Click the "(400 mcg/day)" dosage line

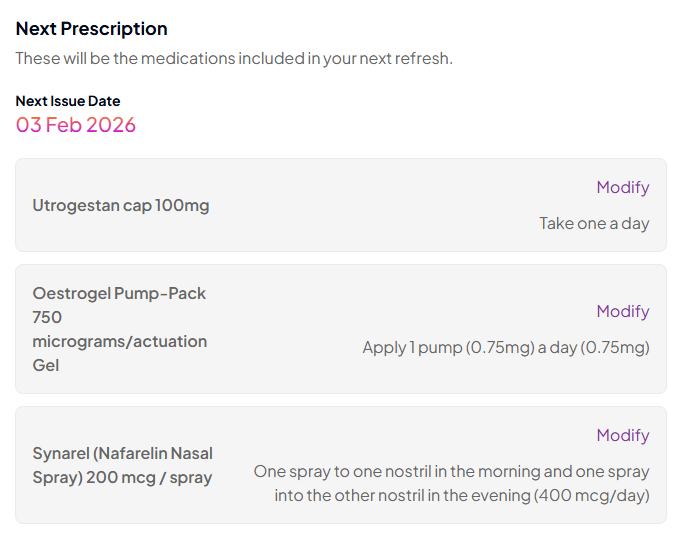pos(591,495)
